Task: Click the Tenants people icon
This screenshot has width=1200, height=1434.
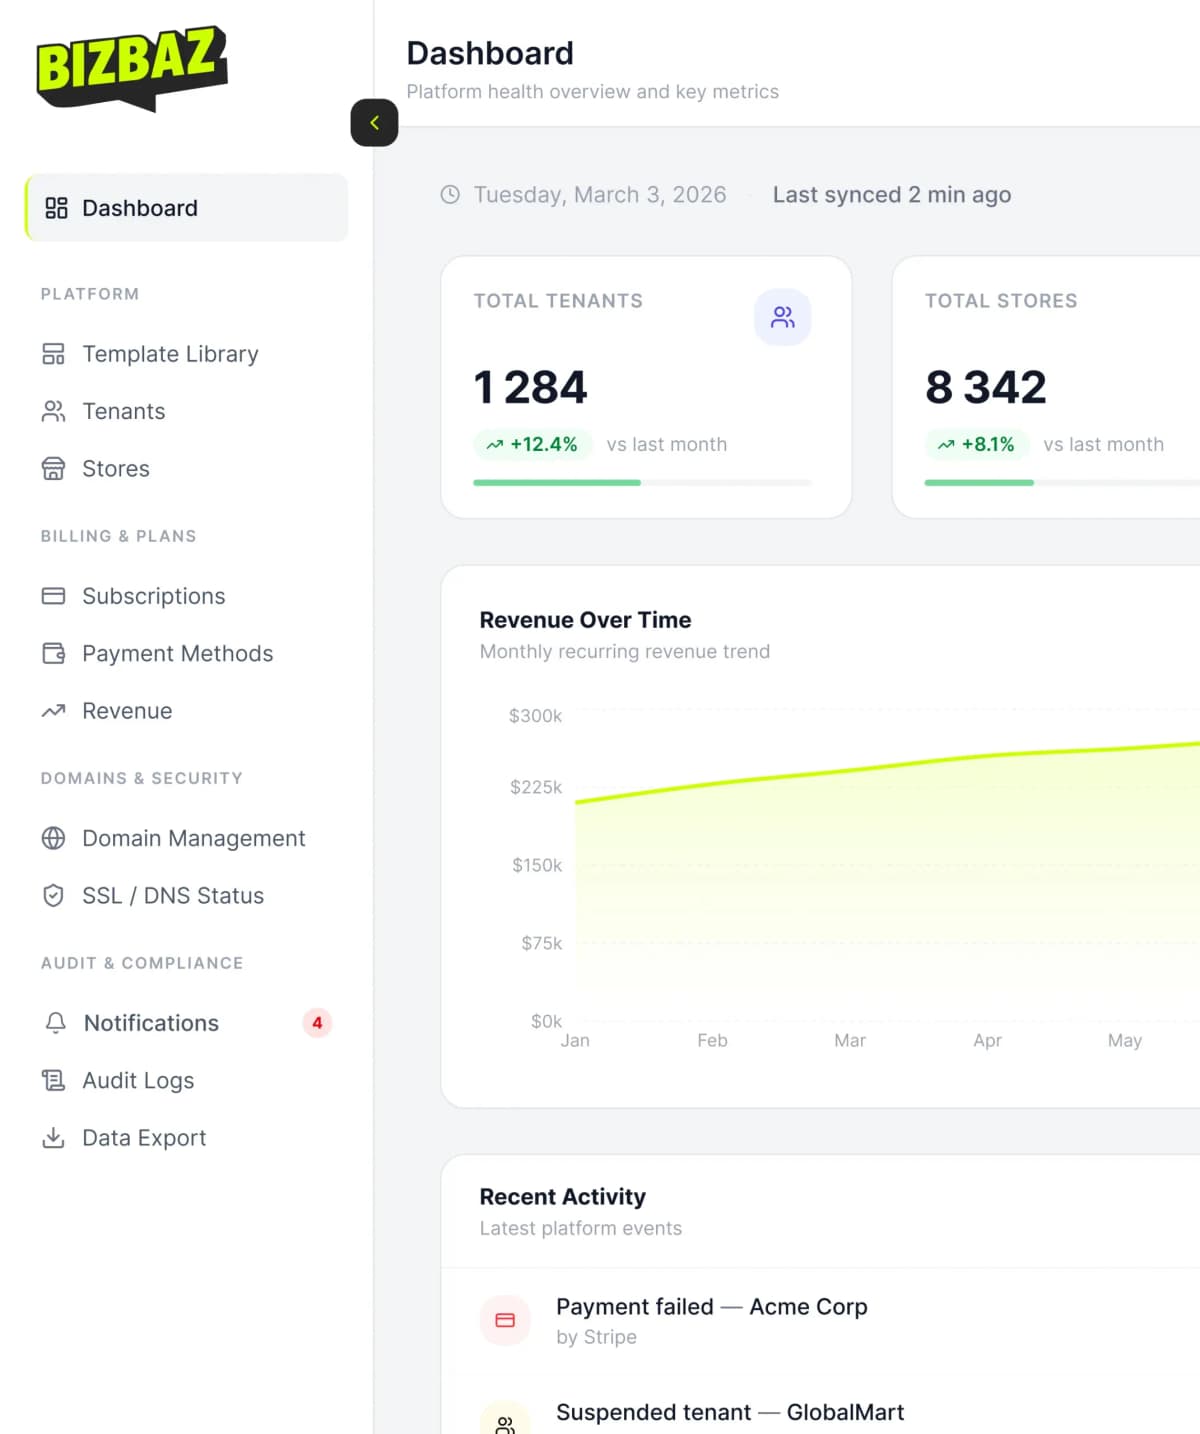Action: [53, 411]
